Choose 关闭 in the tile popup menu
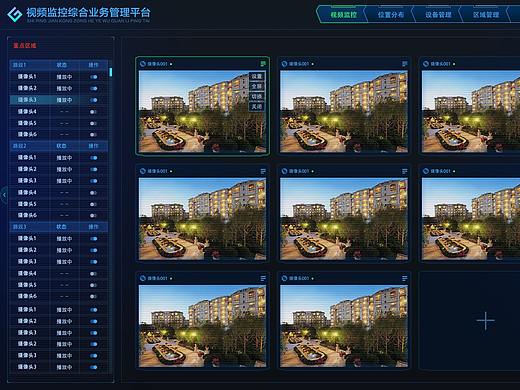Image resolution: width=520 pixels, height=390 pixels. [x=257, y=106]
